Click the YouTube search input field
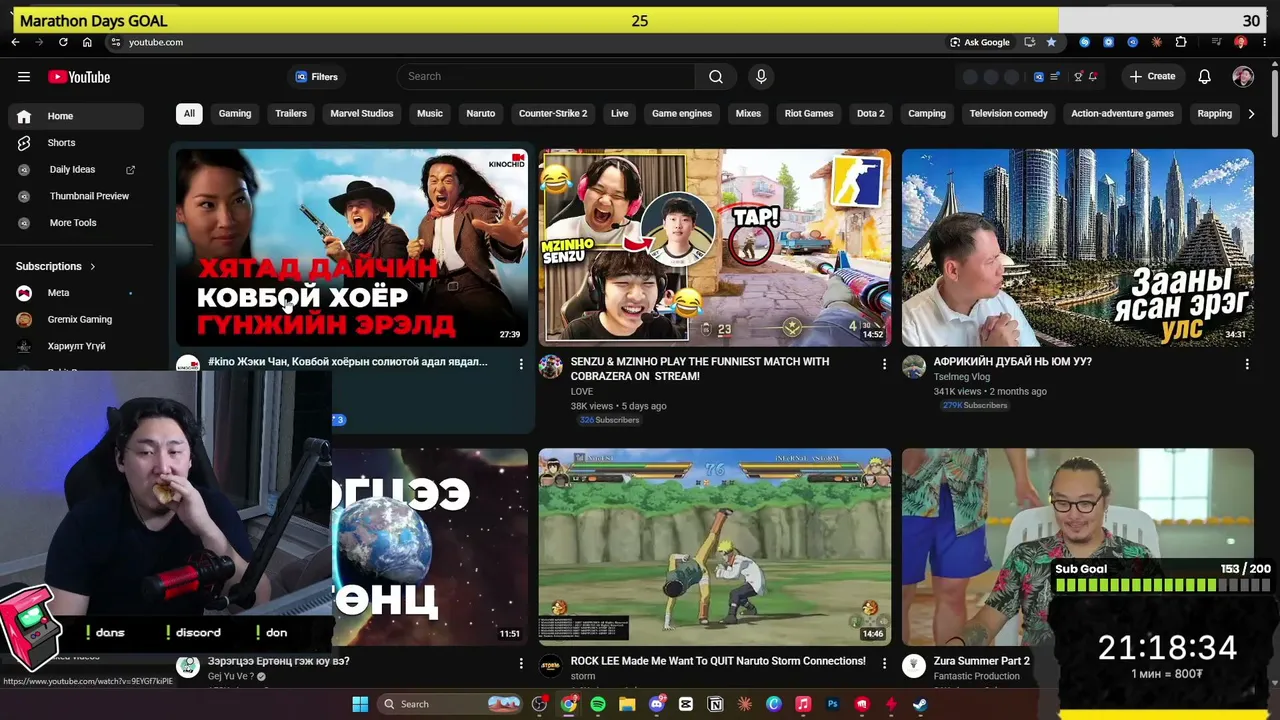 click(546, 77)
